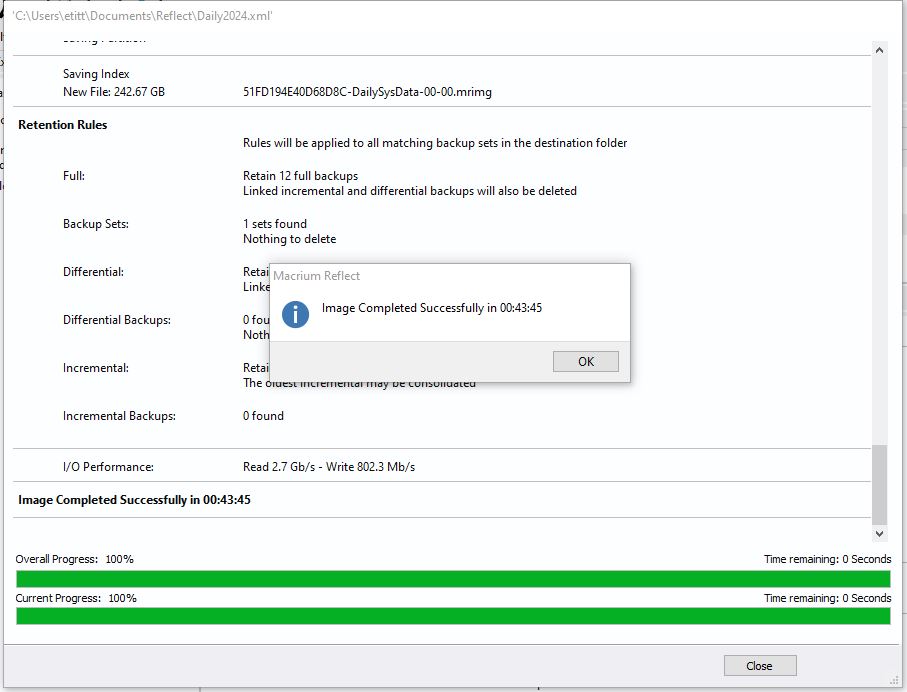Click the Retention Rules section heading
This screenshot has height=692, width=907.
point(63,125)
